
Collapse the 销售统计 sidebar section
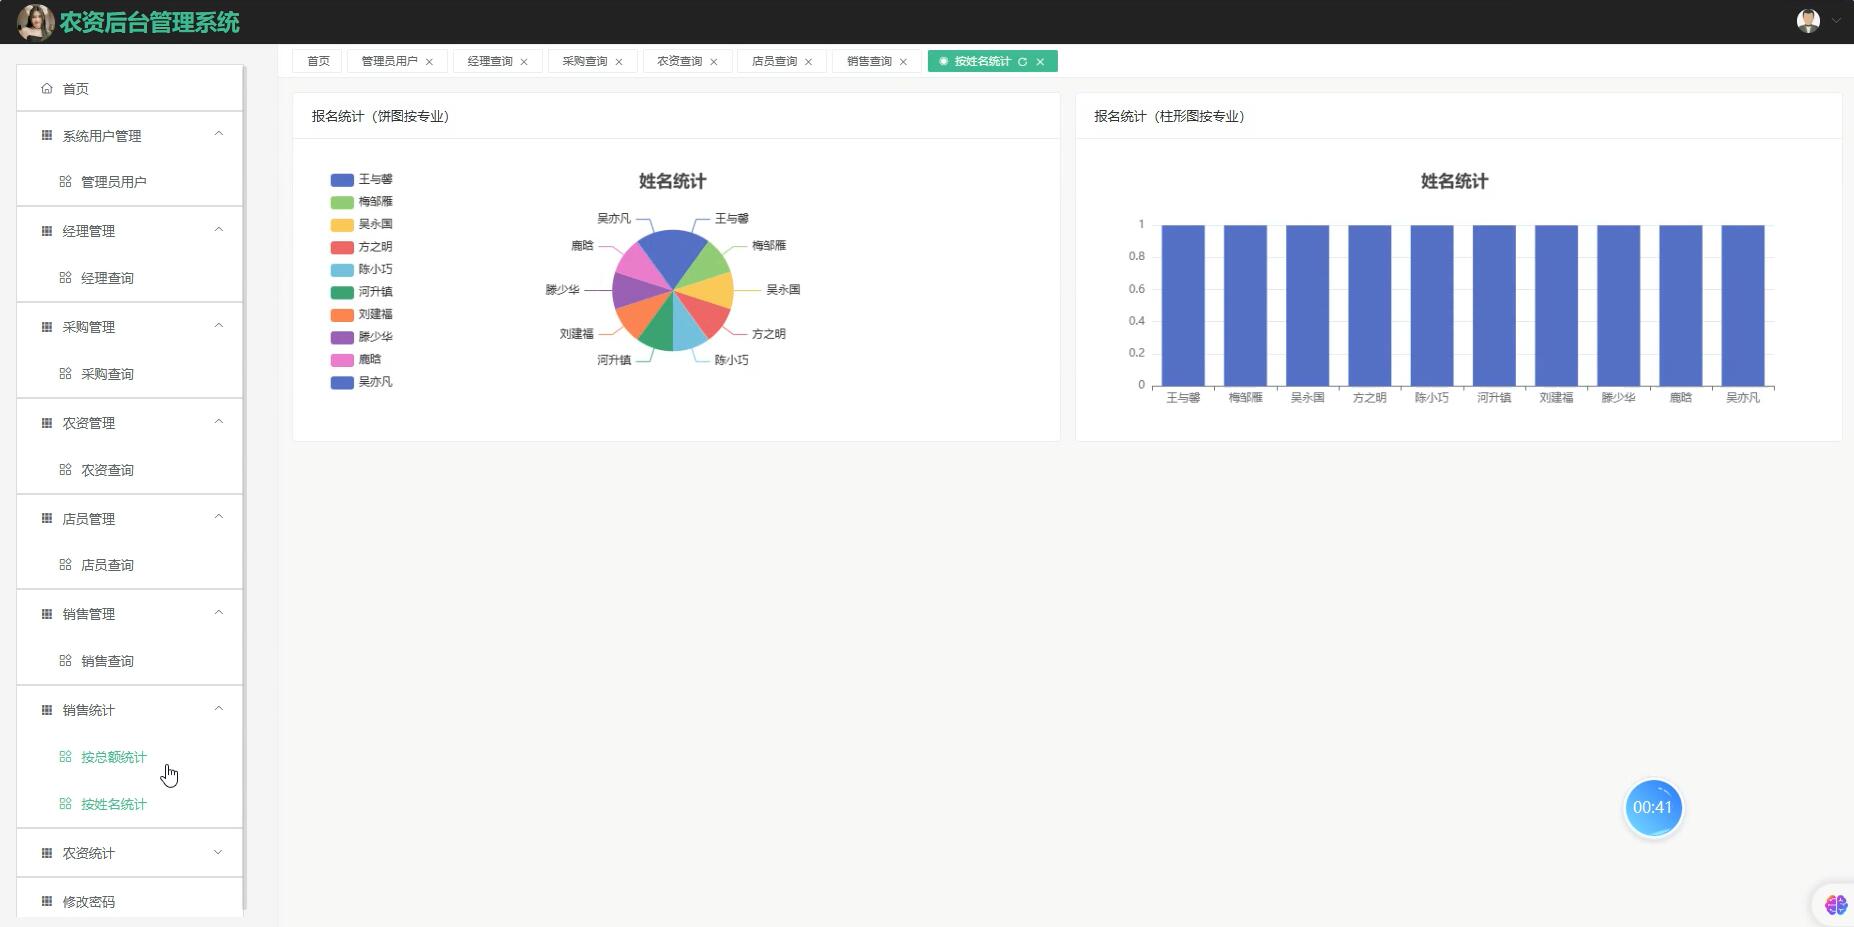219,709
